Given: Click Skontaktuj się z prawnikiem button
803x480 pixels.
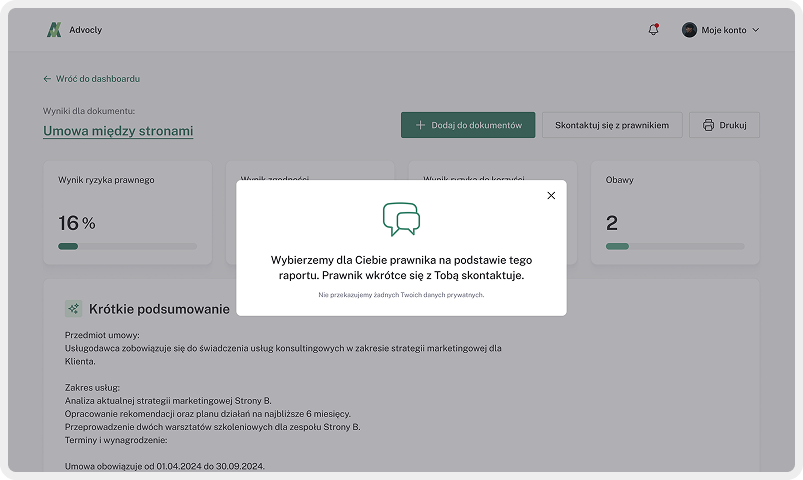Looking at the screenshot, I should (x=612, y=125).
